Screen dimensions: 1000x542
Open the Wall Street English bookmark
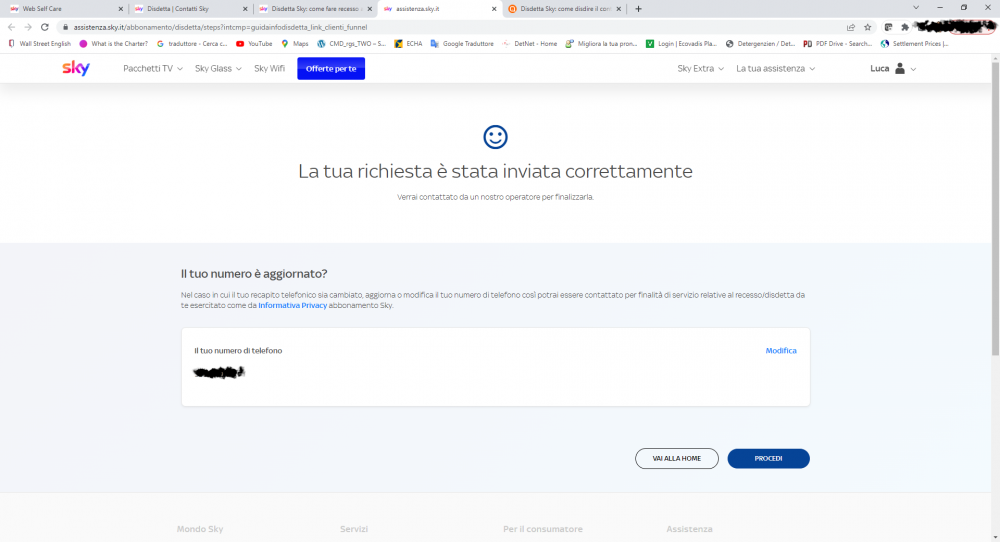(39, 44)
